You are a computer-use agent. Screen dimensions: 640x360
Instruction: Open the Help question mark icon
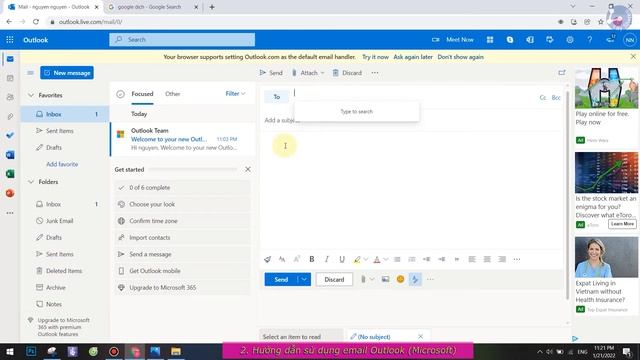590,40
